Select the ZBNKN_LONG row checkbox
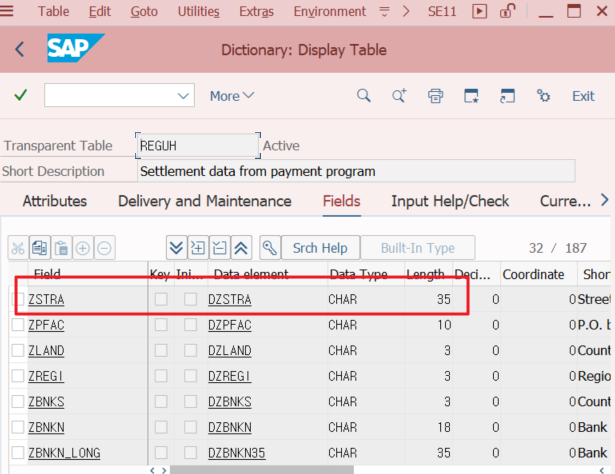 click(x=18, y=452)
